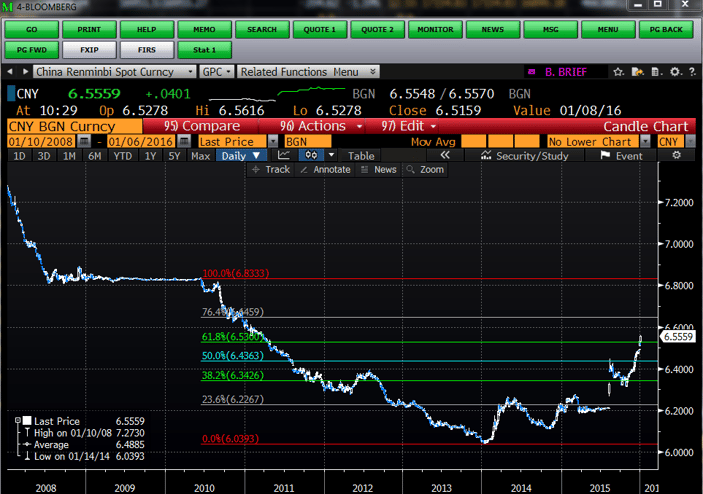Viewport: 703px width, 494px height.
Task: Switch to Table view
Action: pyautogui.click(x=360, y=156)
